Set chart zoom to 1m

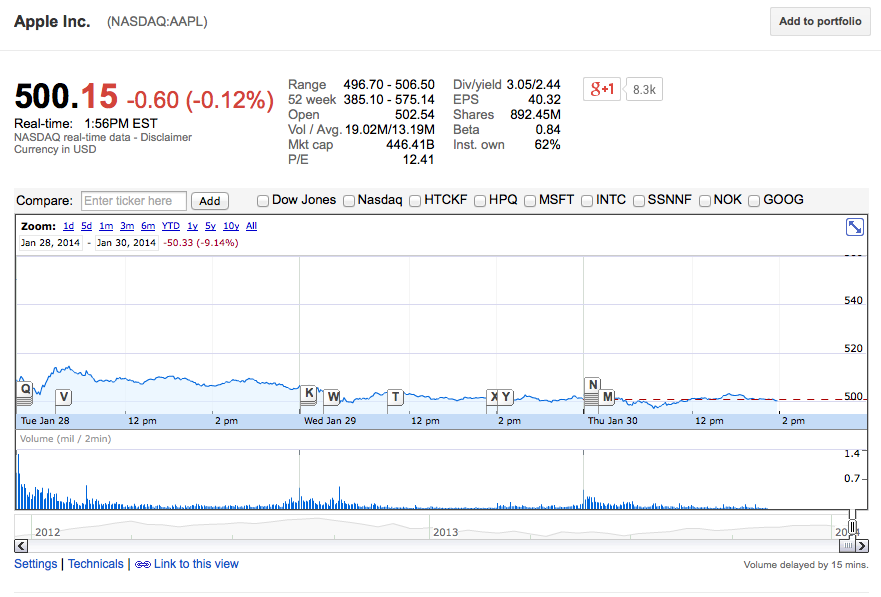click(106, 226)
